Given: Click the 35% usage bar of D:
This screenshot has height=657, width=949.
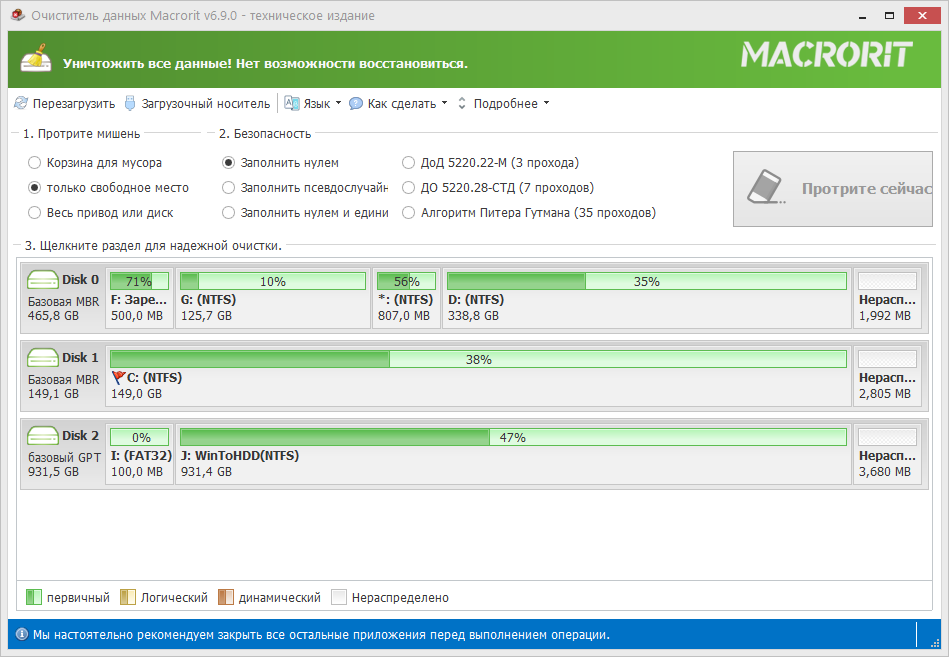Looking at the screenshot, I should (x=646, y=281).
